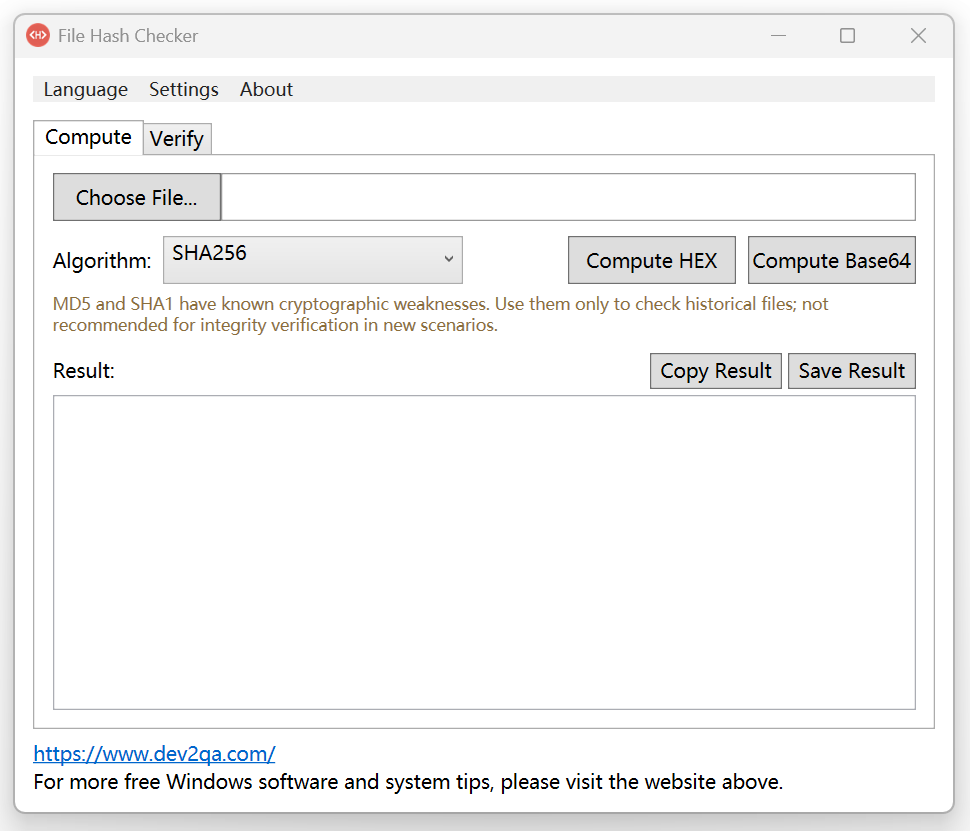Open the Settings menu
This screenshot has height=831, width=970.
(184, 90)
